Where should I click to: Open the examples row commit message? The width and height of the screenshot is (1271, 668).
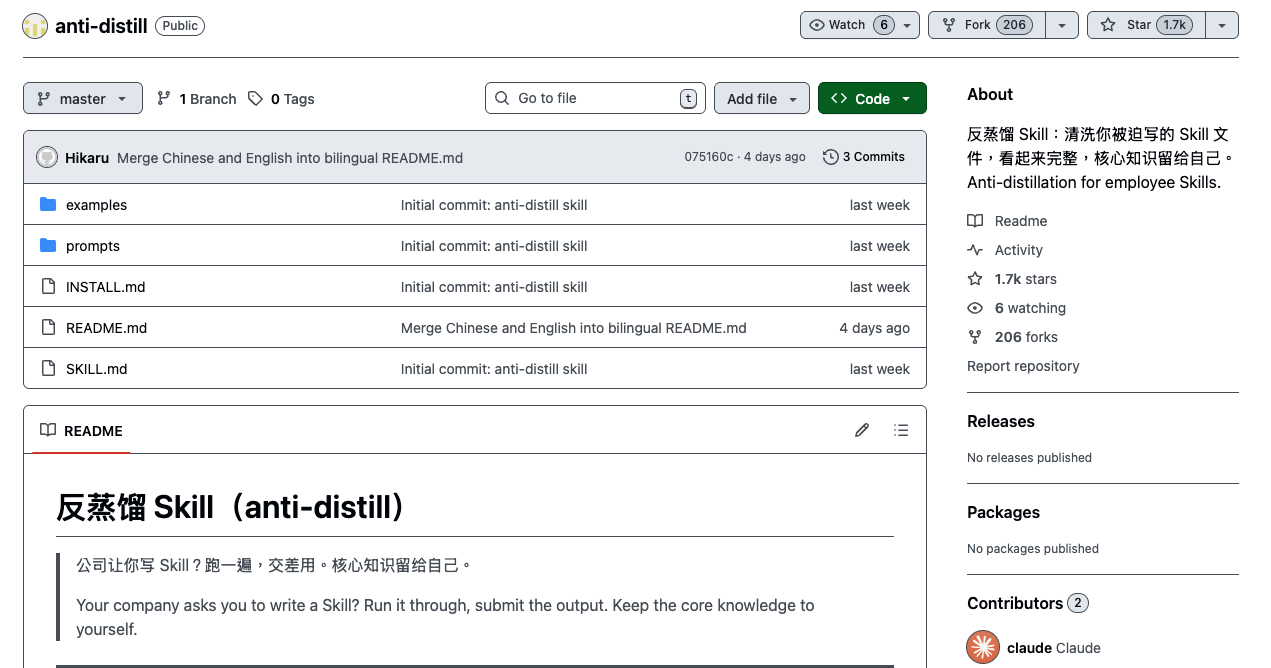pos(494,205)
